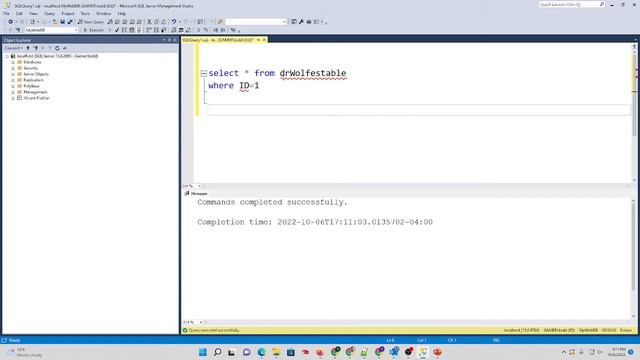Select the SQLQuery1.sql document tab
Image resolution: width=640 pixels, height=360 pixels.
pos(218,40)
